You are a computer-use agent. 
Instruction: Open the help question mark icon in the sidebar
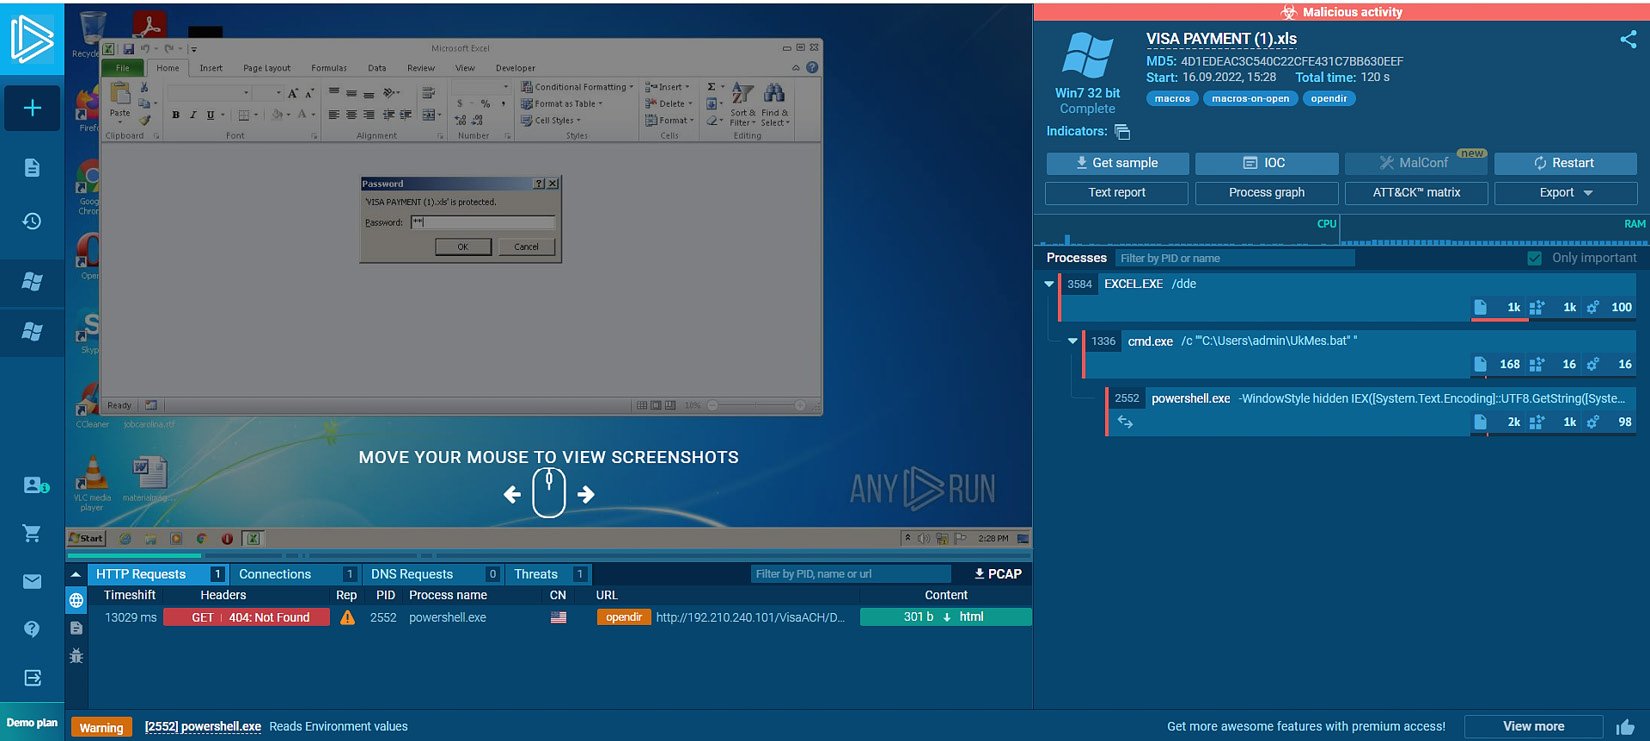(x=32, y=629)
